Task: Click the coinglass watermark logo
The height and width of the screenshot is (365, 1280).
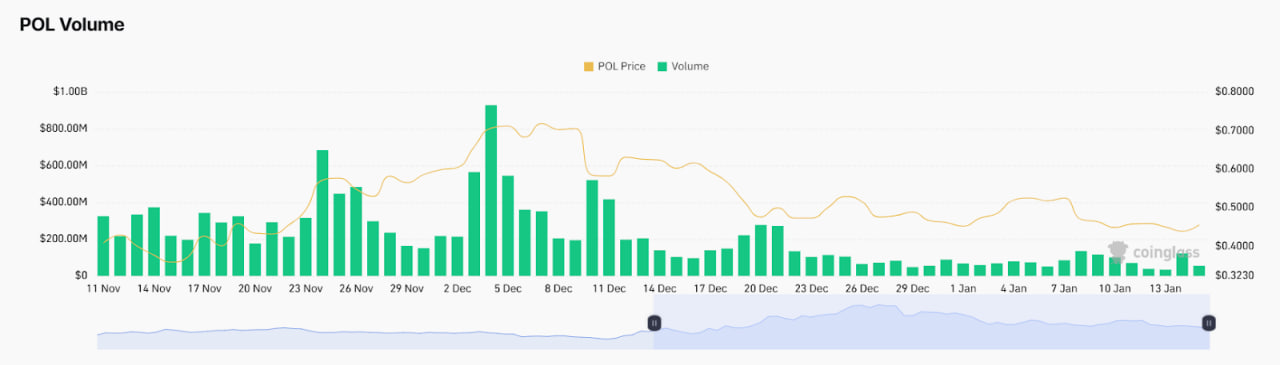Action: tap(1153, 253)
